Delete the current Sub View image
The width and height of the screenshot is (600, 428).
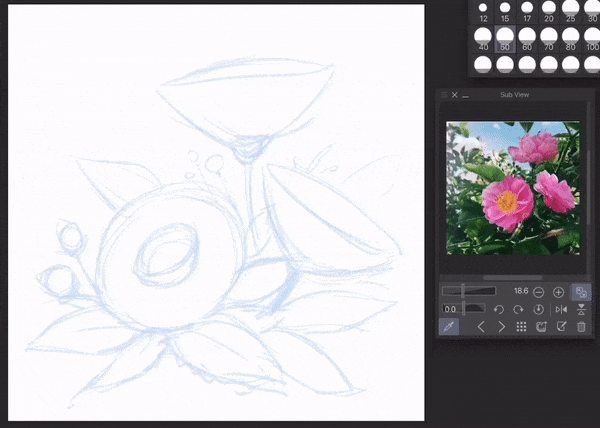coord(581,327)
